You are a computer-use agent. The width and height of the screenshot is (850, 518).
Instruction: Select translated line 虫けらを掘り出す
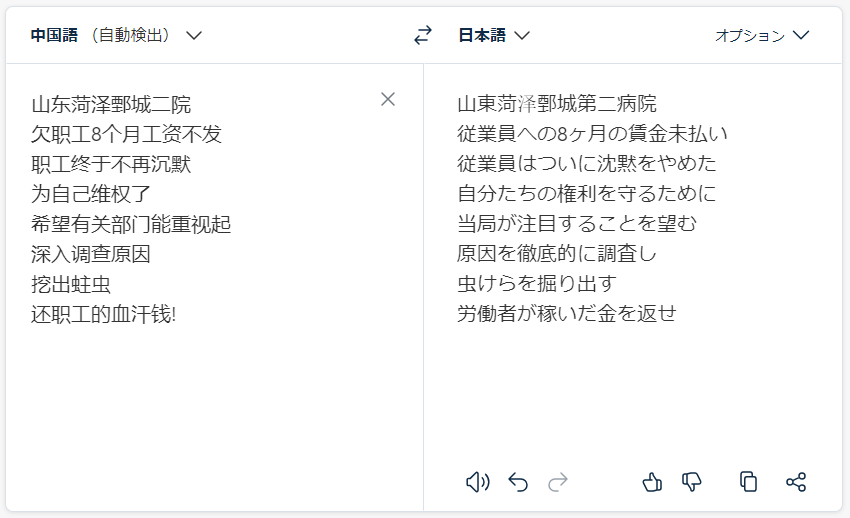537,283
